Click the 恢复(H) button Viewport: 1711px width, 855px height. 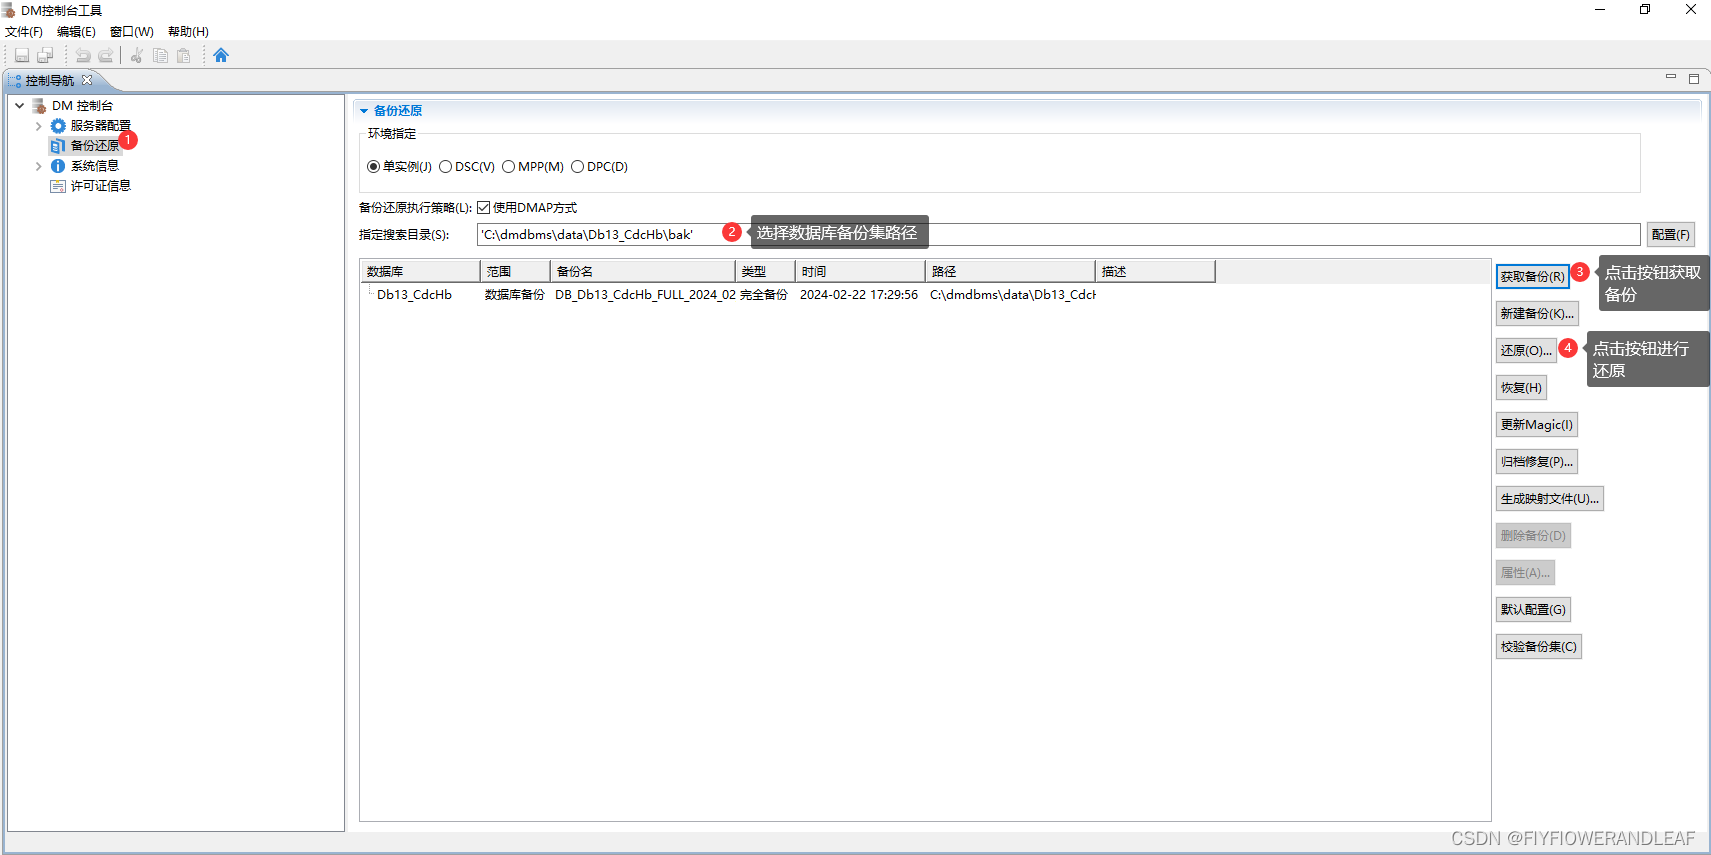[x=1522, y=388]
